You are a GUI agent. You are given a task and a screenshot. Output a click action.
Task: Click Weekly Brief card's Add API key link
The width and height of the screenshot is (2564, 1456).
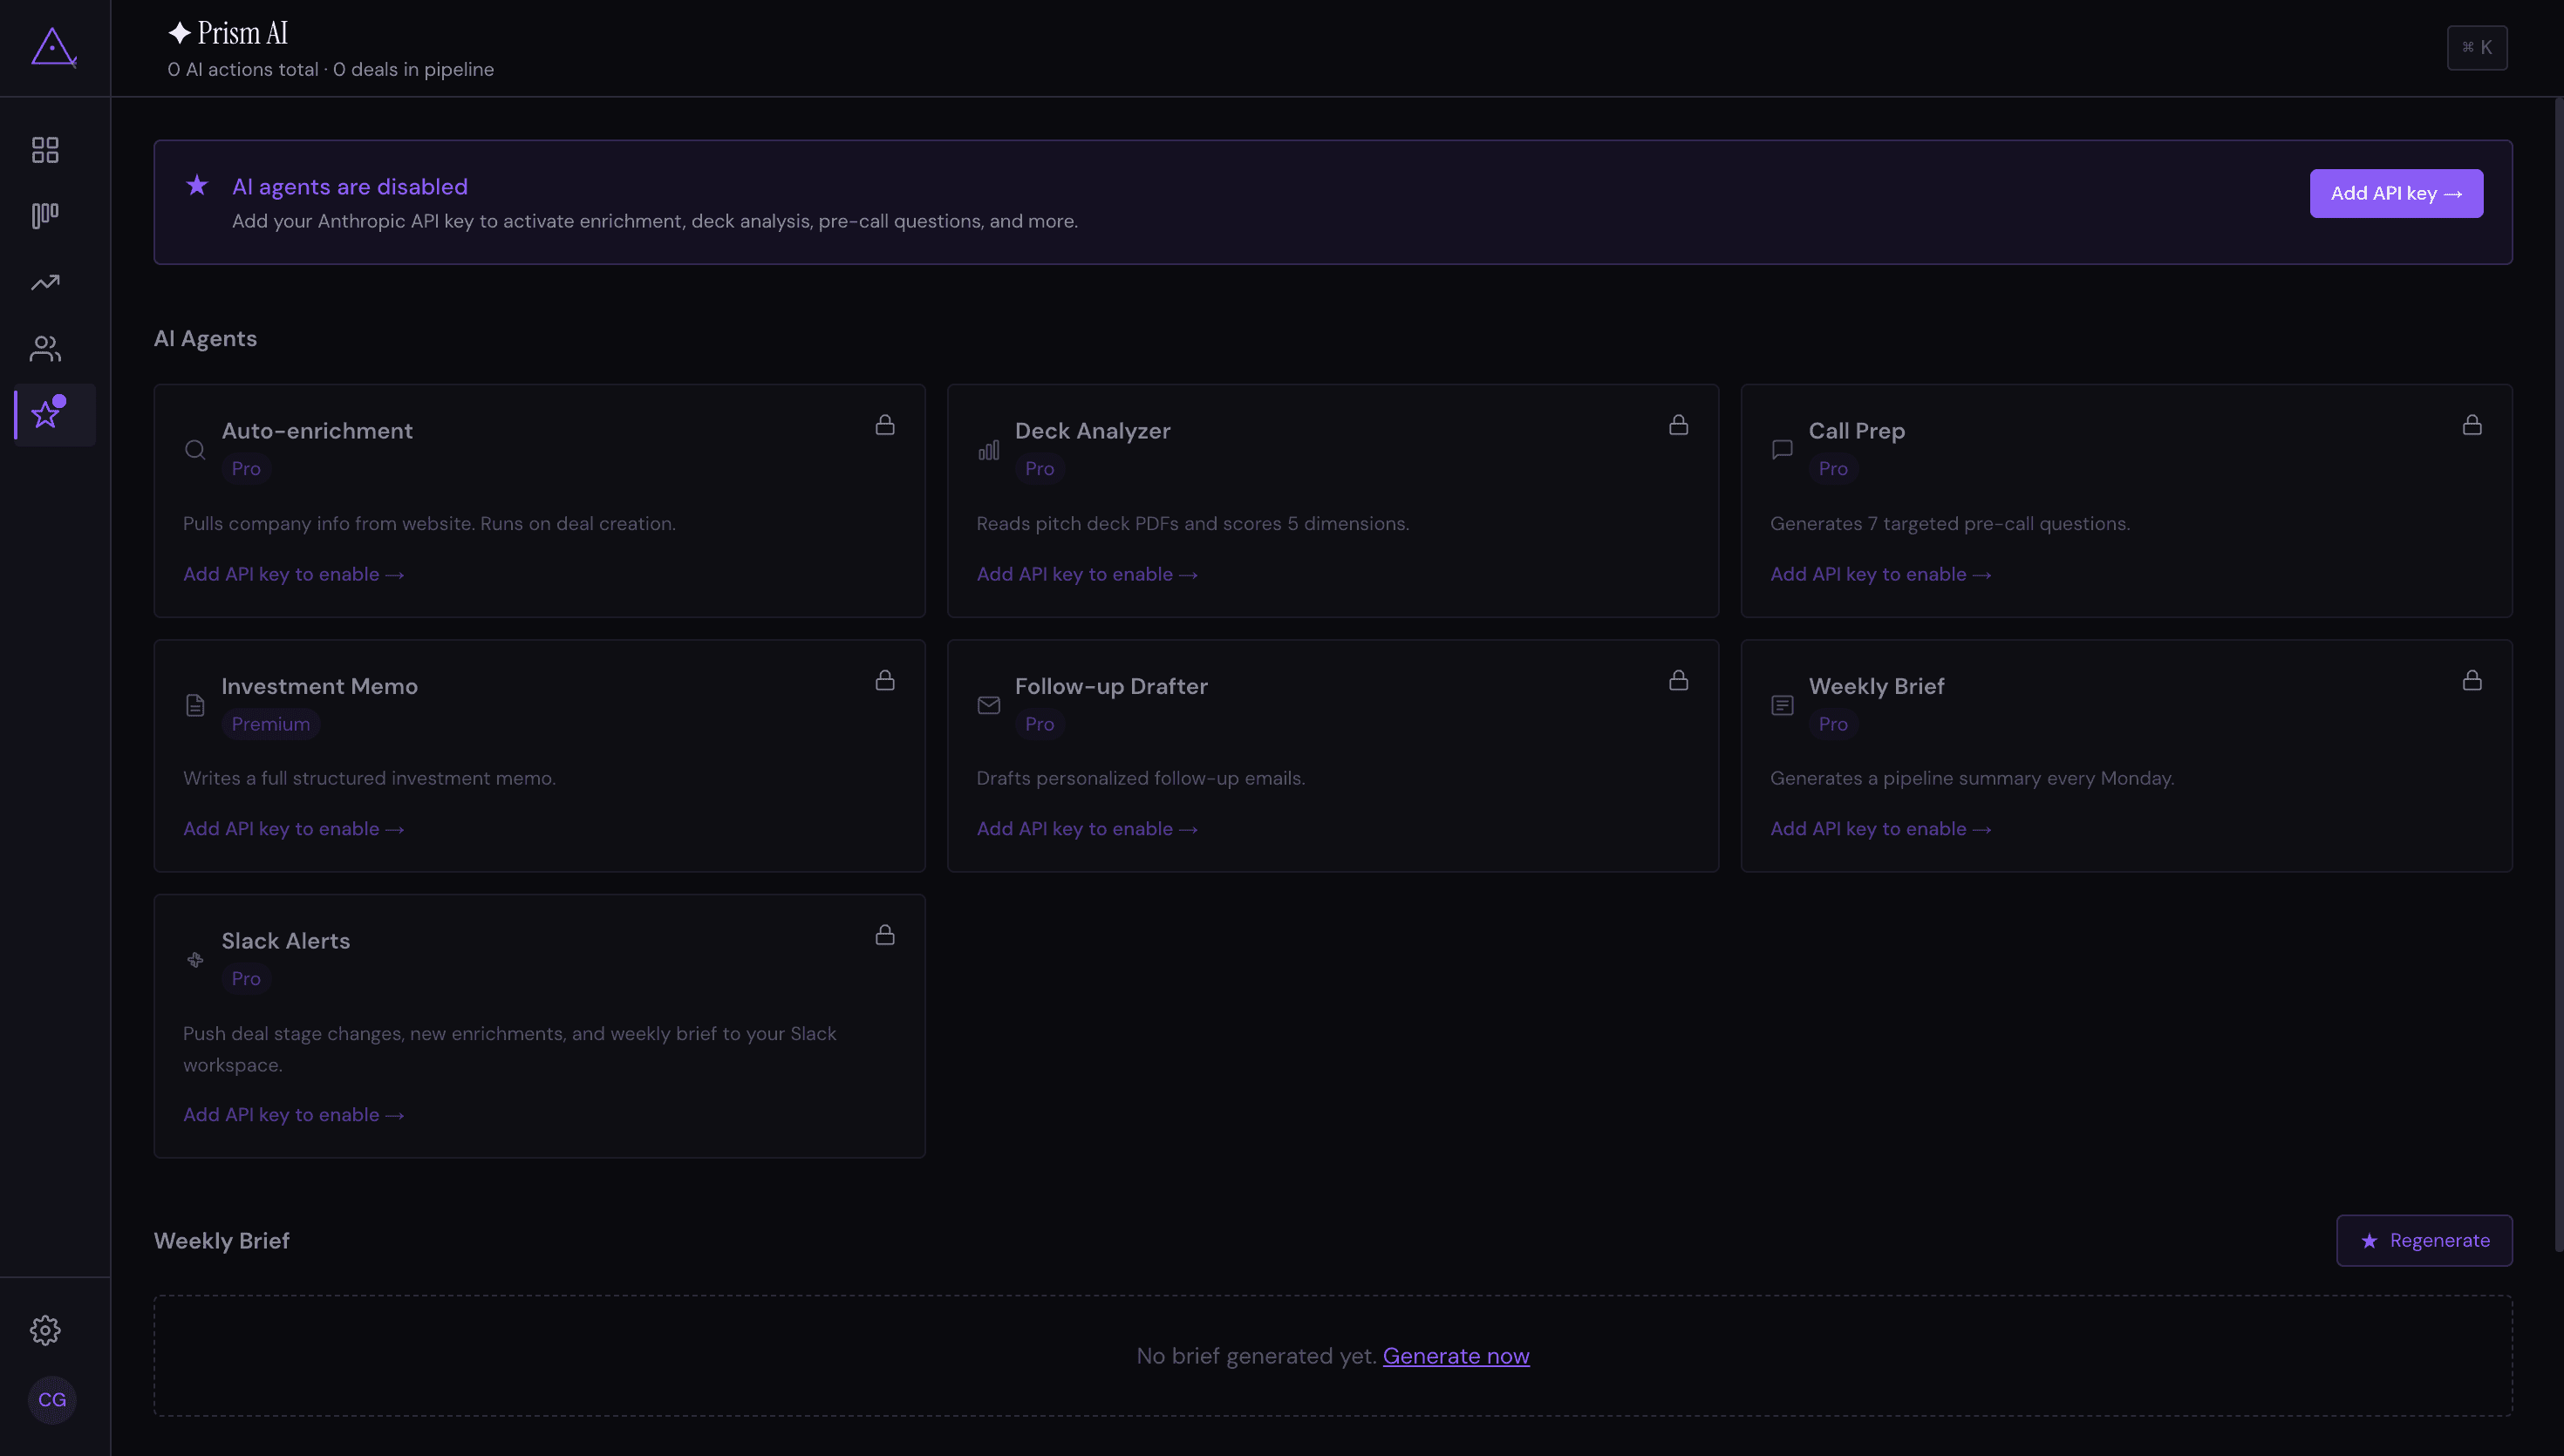coord(1880,829)
